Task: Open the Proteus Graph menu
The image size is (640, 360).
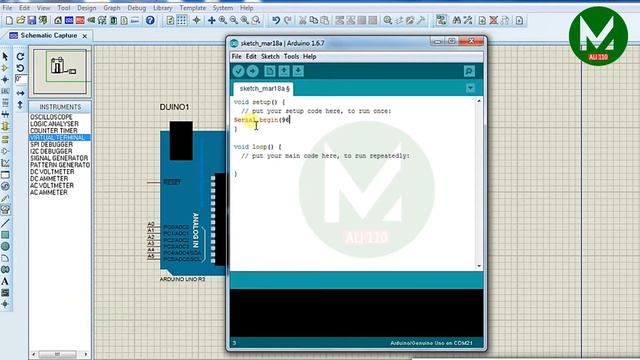Action: (111, 8)
